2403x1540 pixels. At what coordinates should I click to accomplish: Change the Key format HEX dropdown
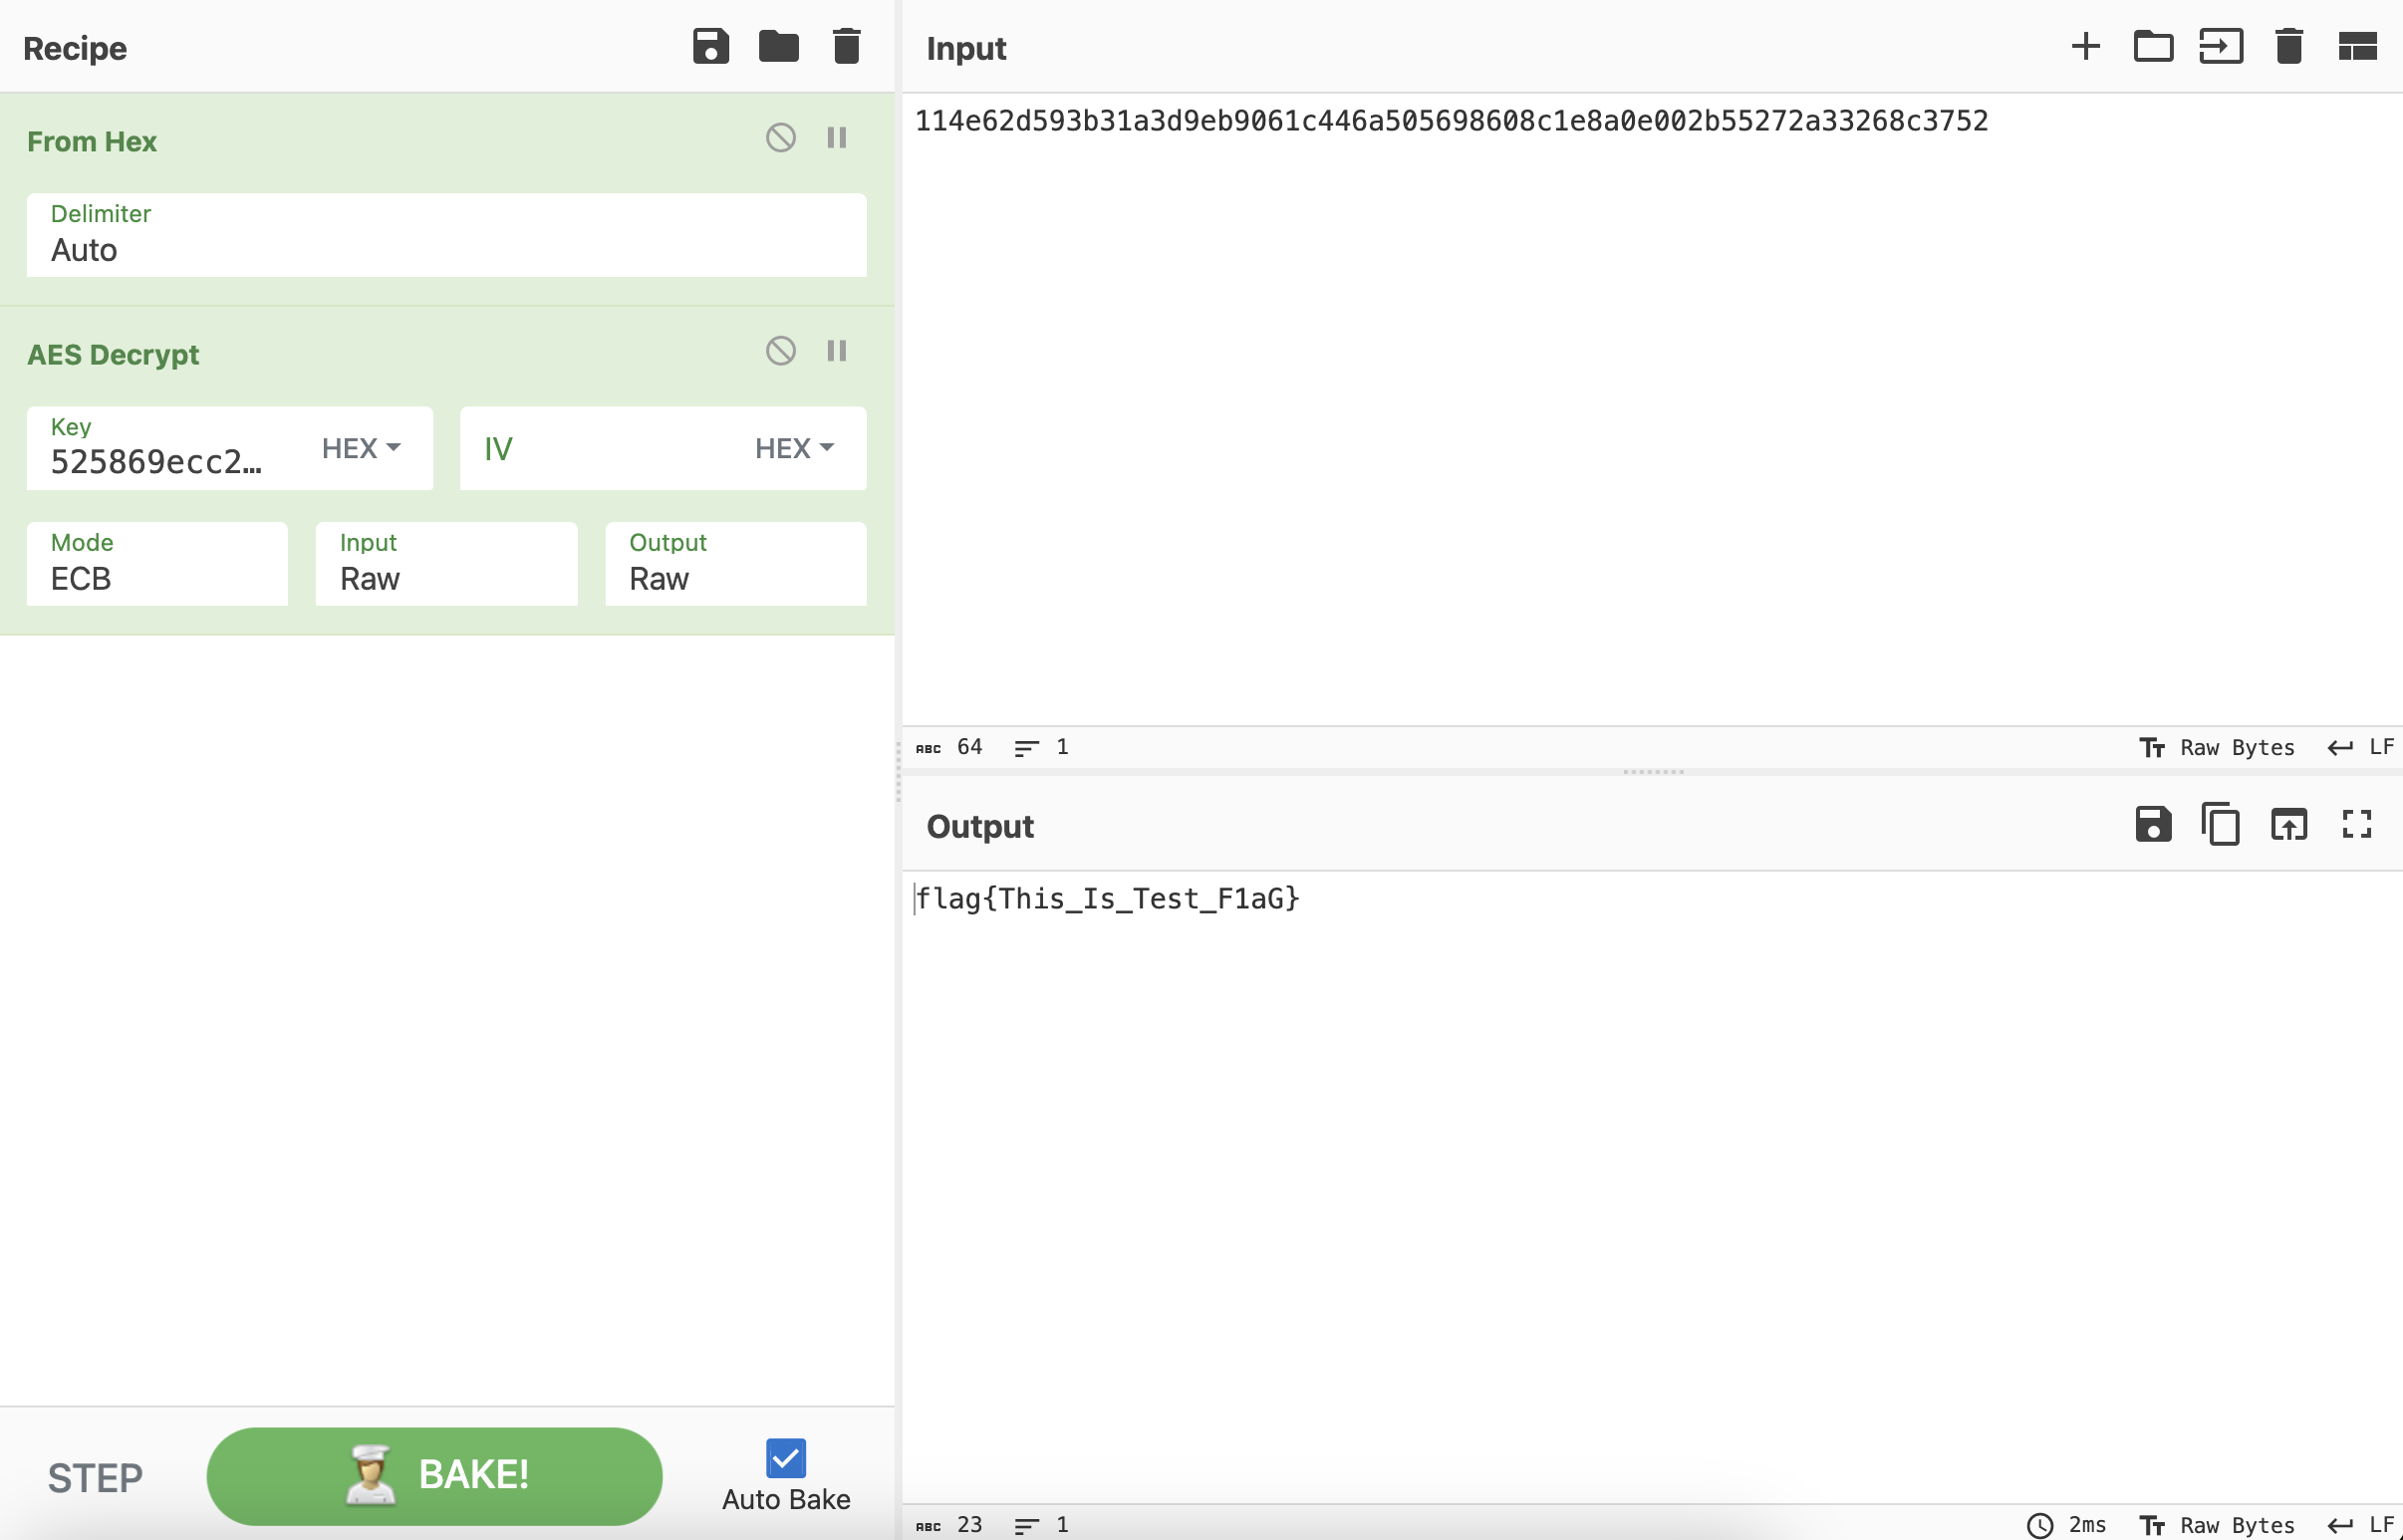361,448
